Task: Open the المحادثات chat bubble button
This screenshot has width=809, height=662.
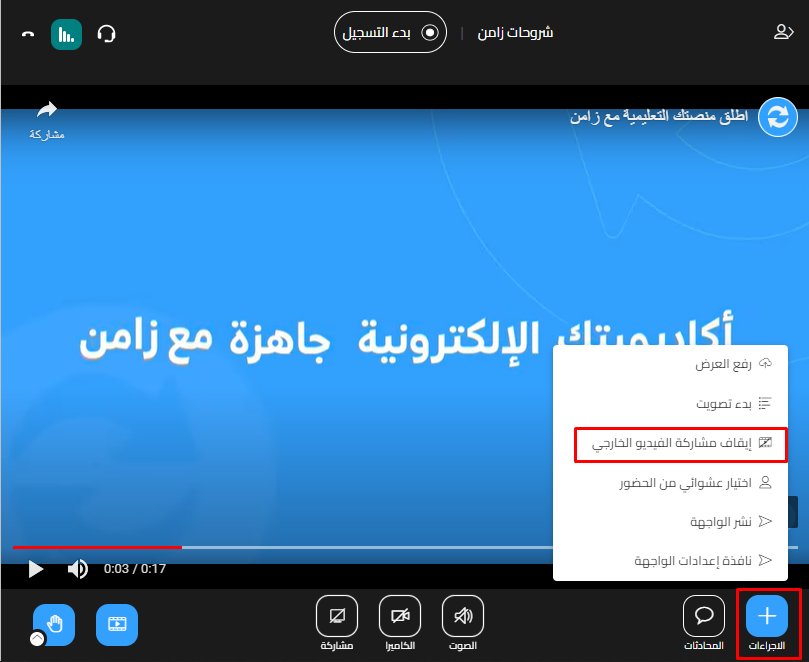Action: (x=704, y=616)
